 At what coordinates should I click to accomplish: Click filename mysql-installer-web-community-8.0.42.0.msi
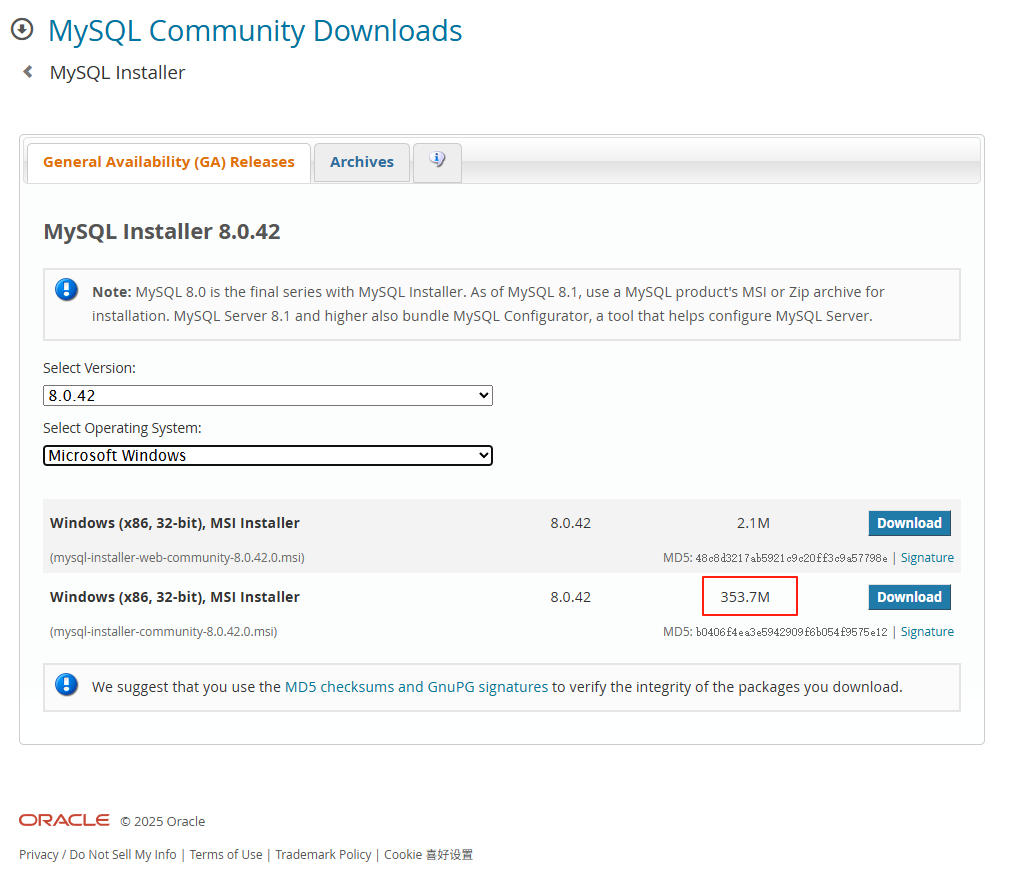pyautogui.click(x=177, y=557)
